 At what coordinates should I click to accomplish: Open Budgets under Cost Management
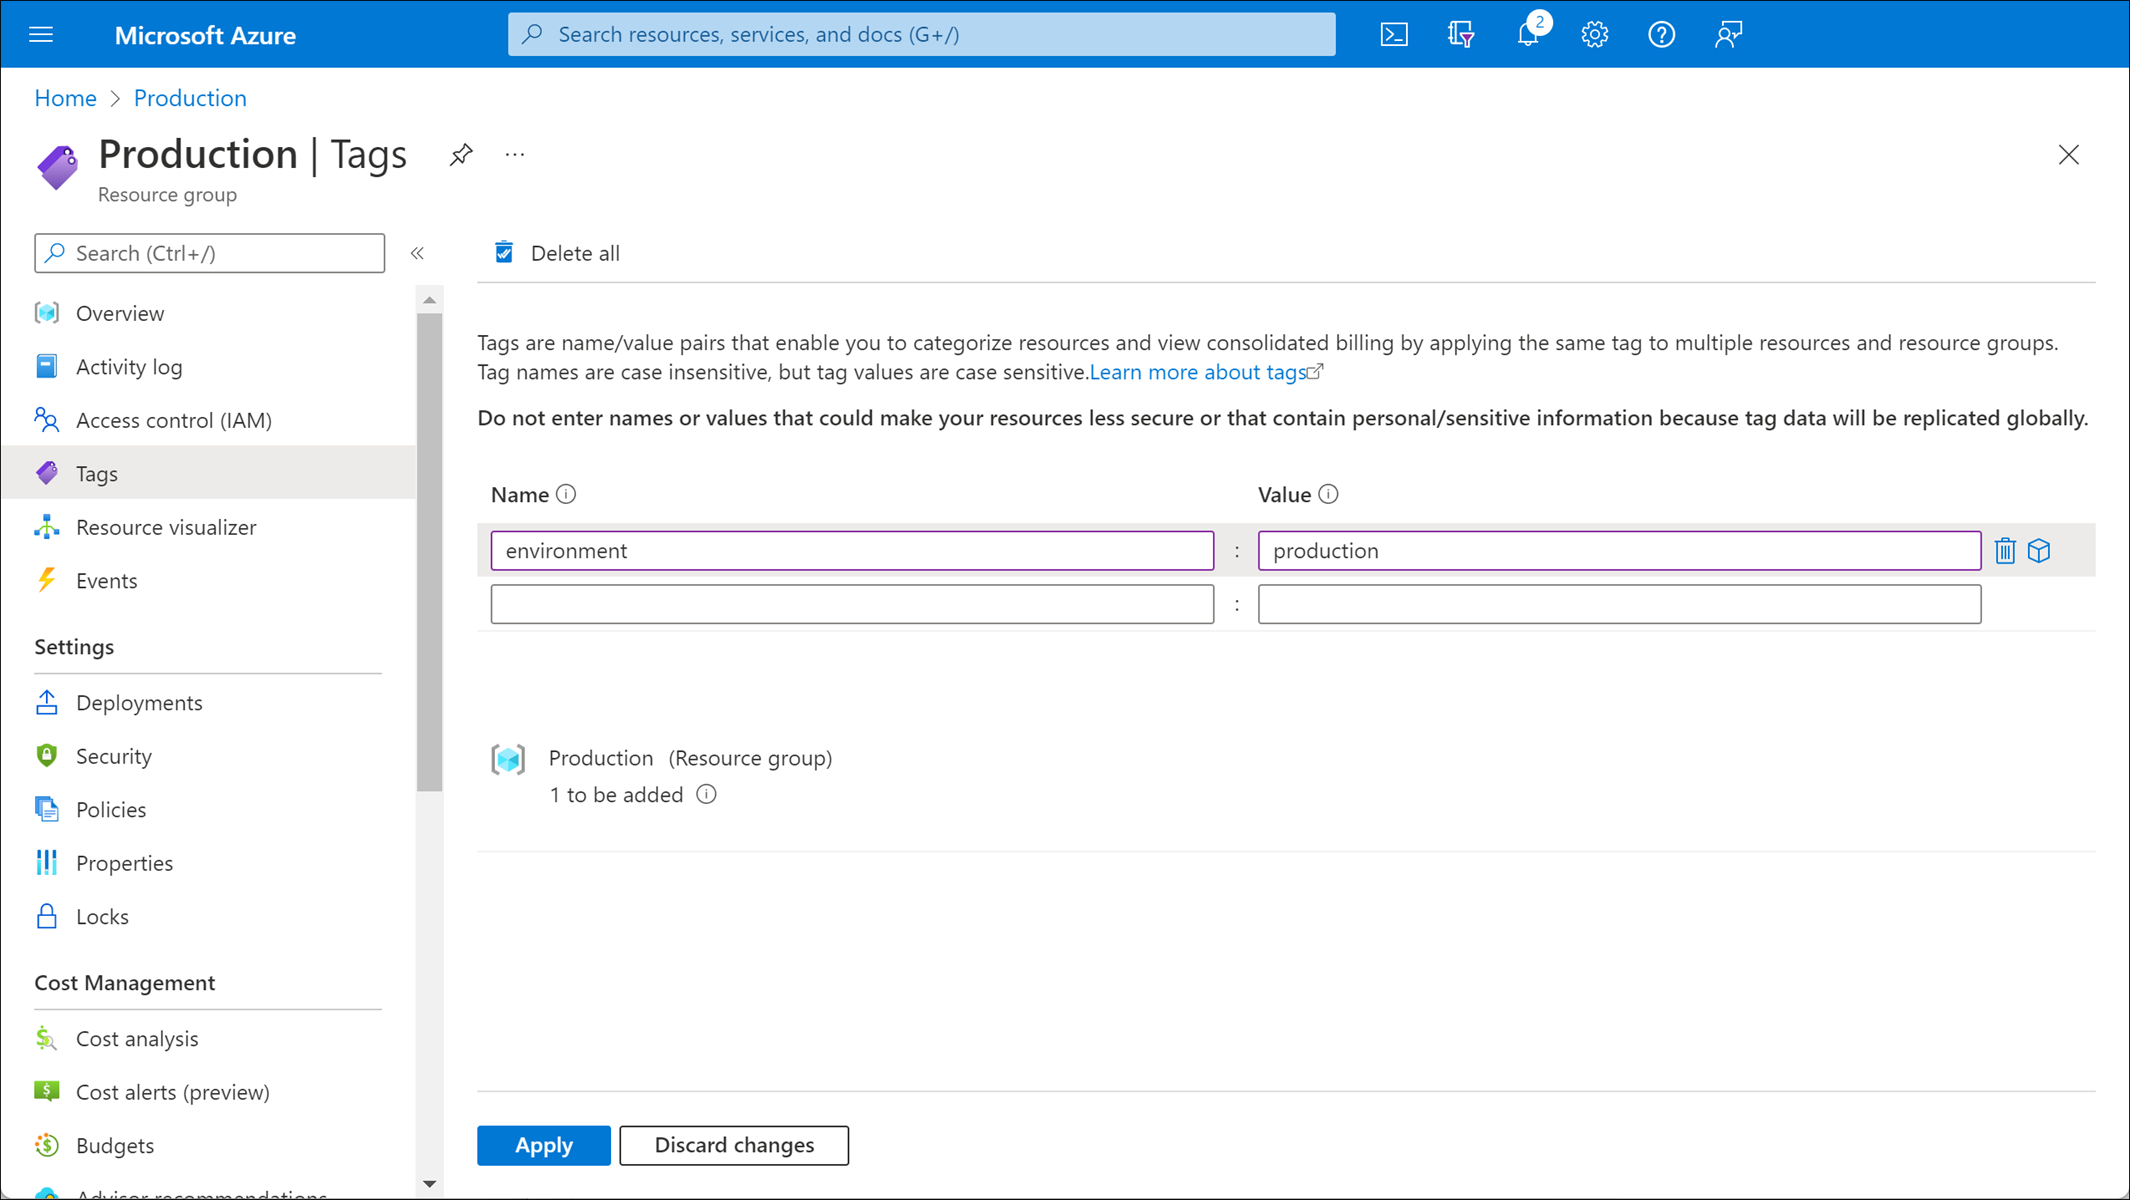coord(208,1145)
